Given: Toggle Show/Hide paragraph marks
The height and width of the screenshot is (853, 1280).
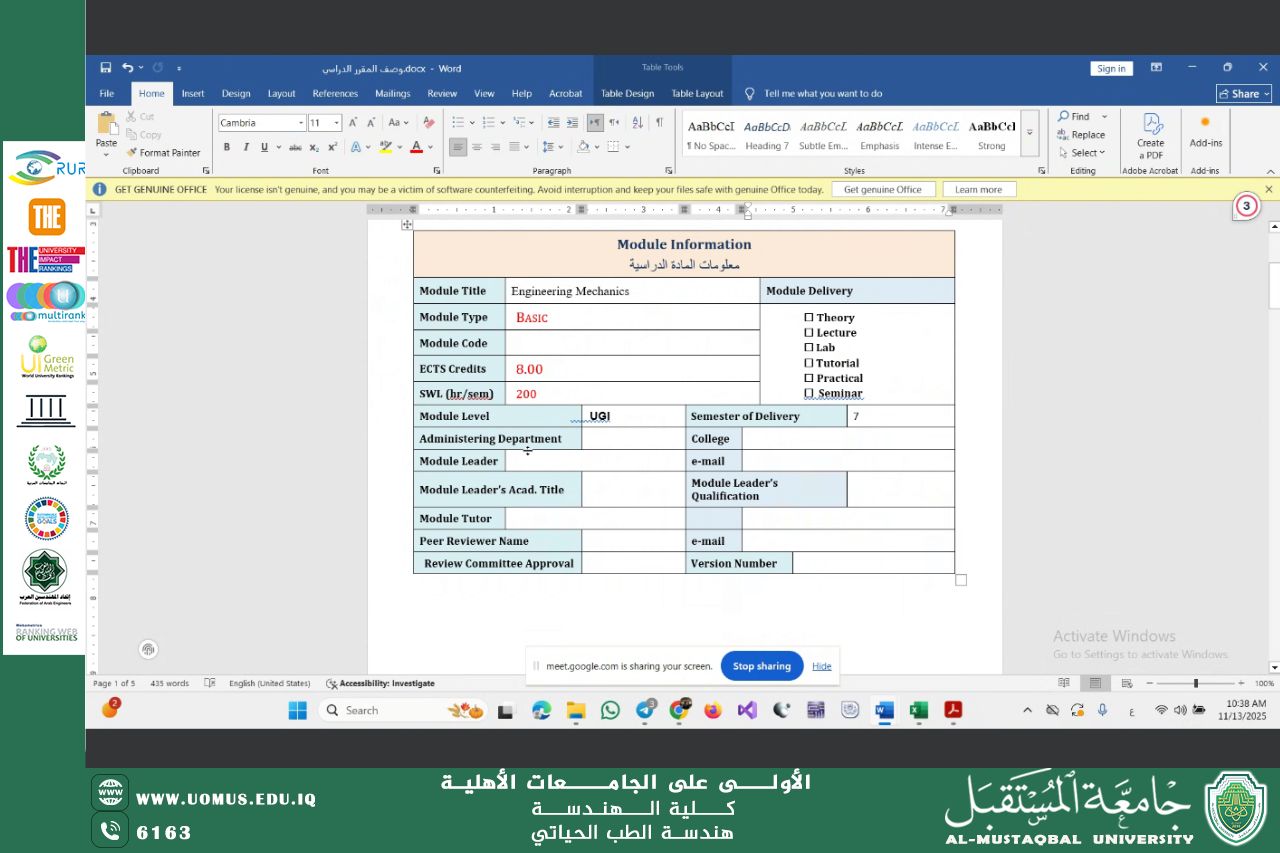Looking at the screenshot, I should [x=659, y=122].
